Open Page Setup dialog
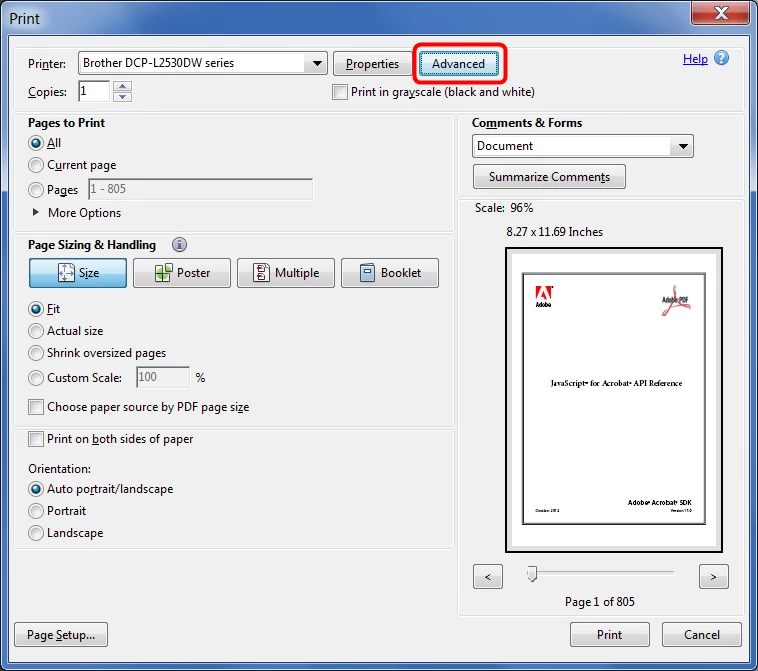The width and height of the screenshot is (758, 671). tap(61, 635)
